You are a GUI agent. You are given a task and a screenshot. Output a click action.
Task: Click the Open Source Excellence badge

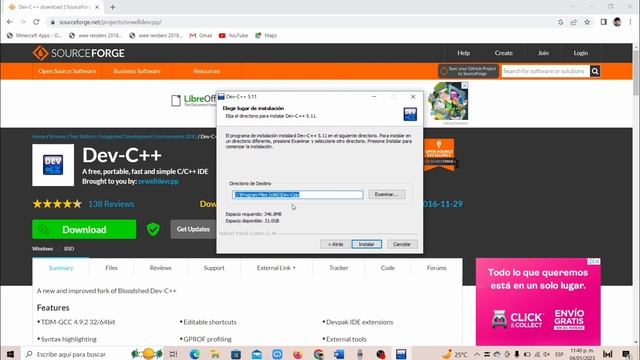click(x=439, y=154)
